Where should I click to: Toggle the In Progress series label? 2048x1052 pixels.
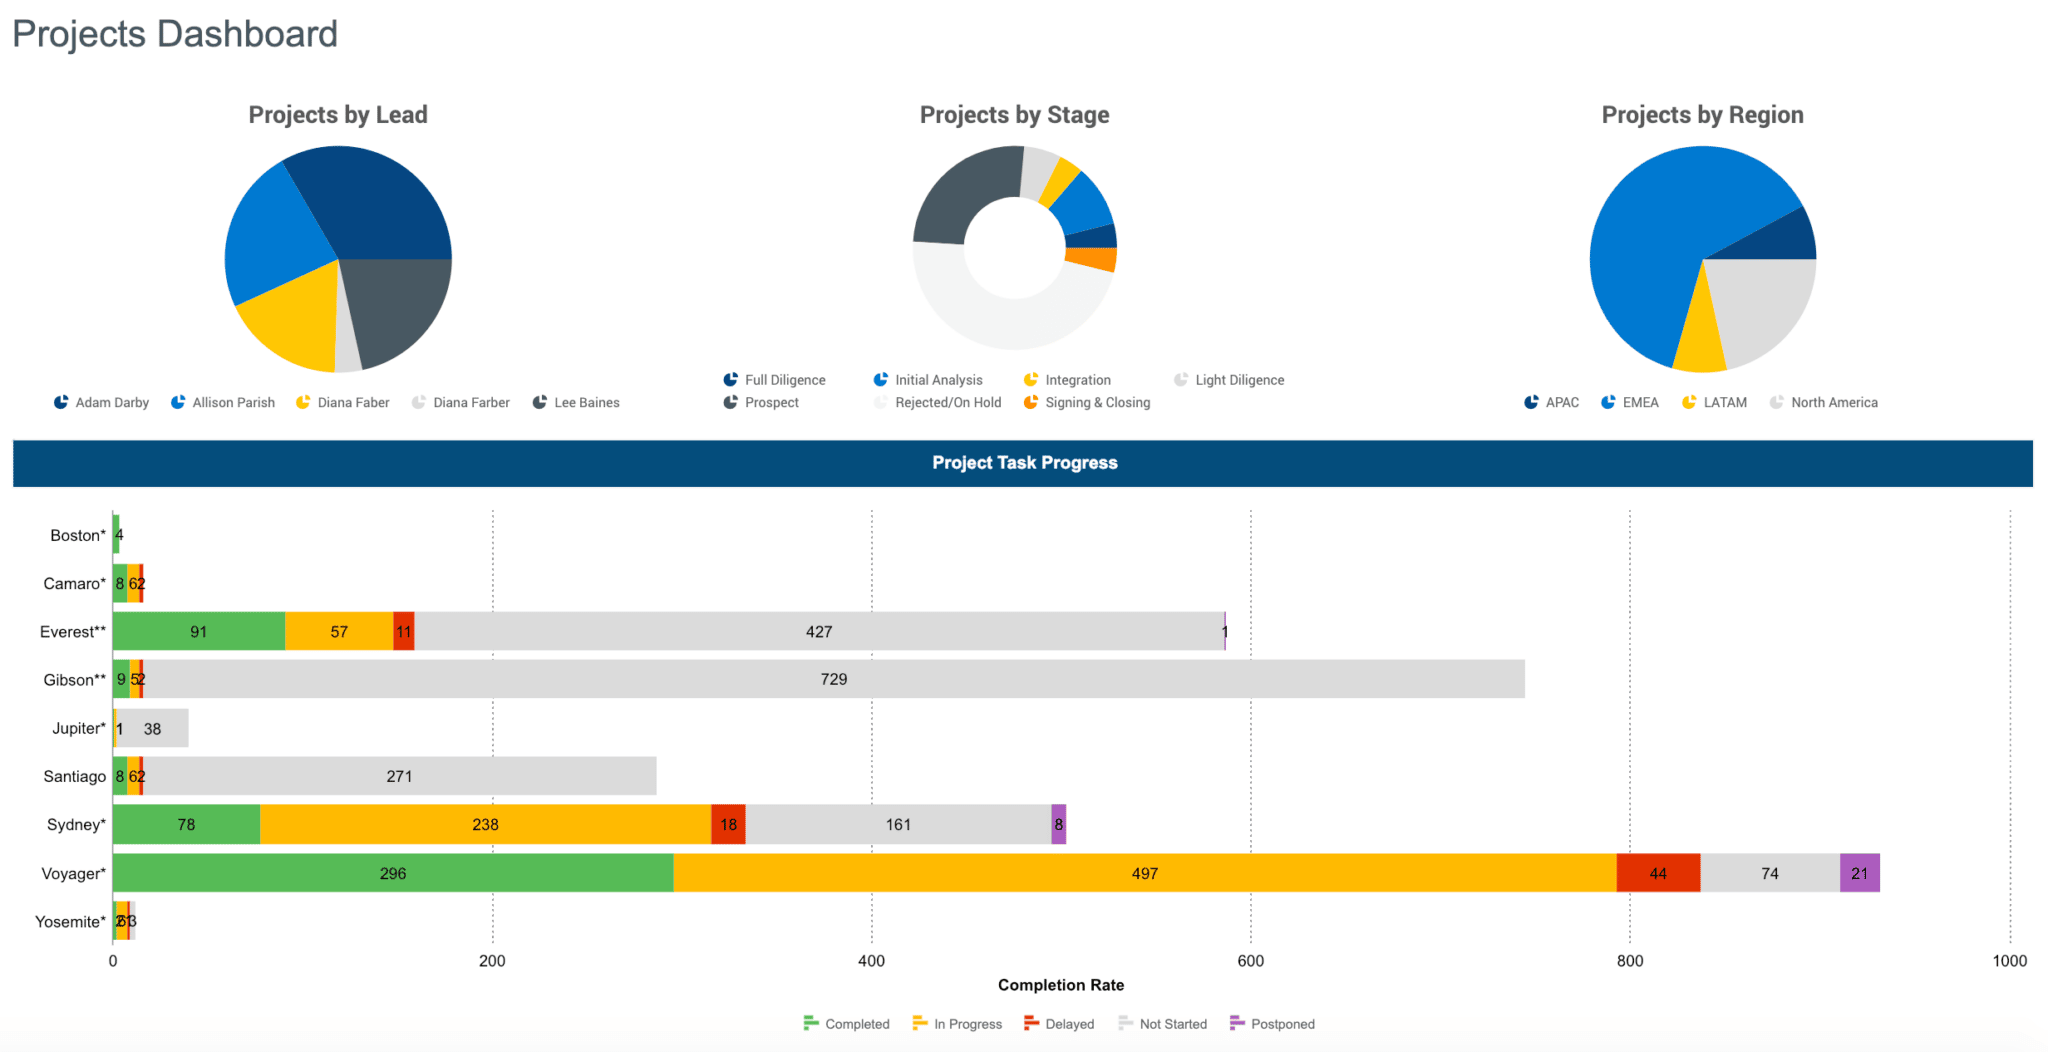point(968,1024)
